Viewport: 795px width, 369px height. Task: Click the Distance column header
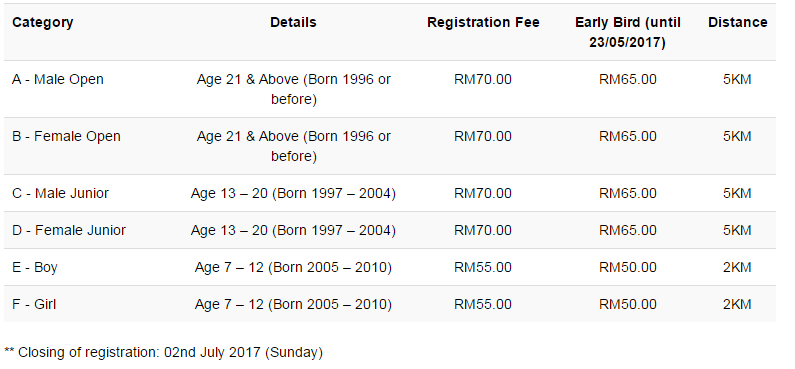(x=738, y=23)
